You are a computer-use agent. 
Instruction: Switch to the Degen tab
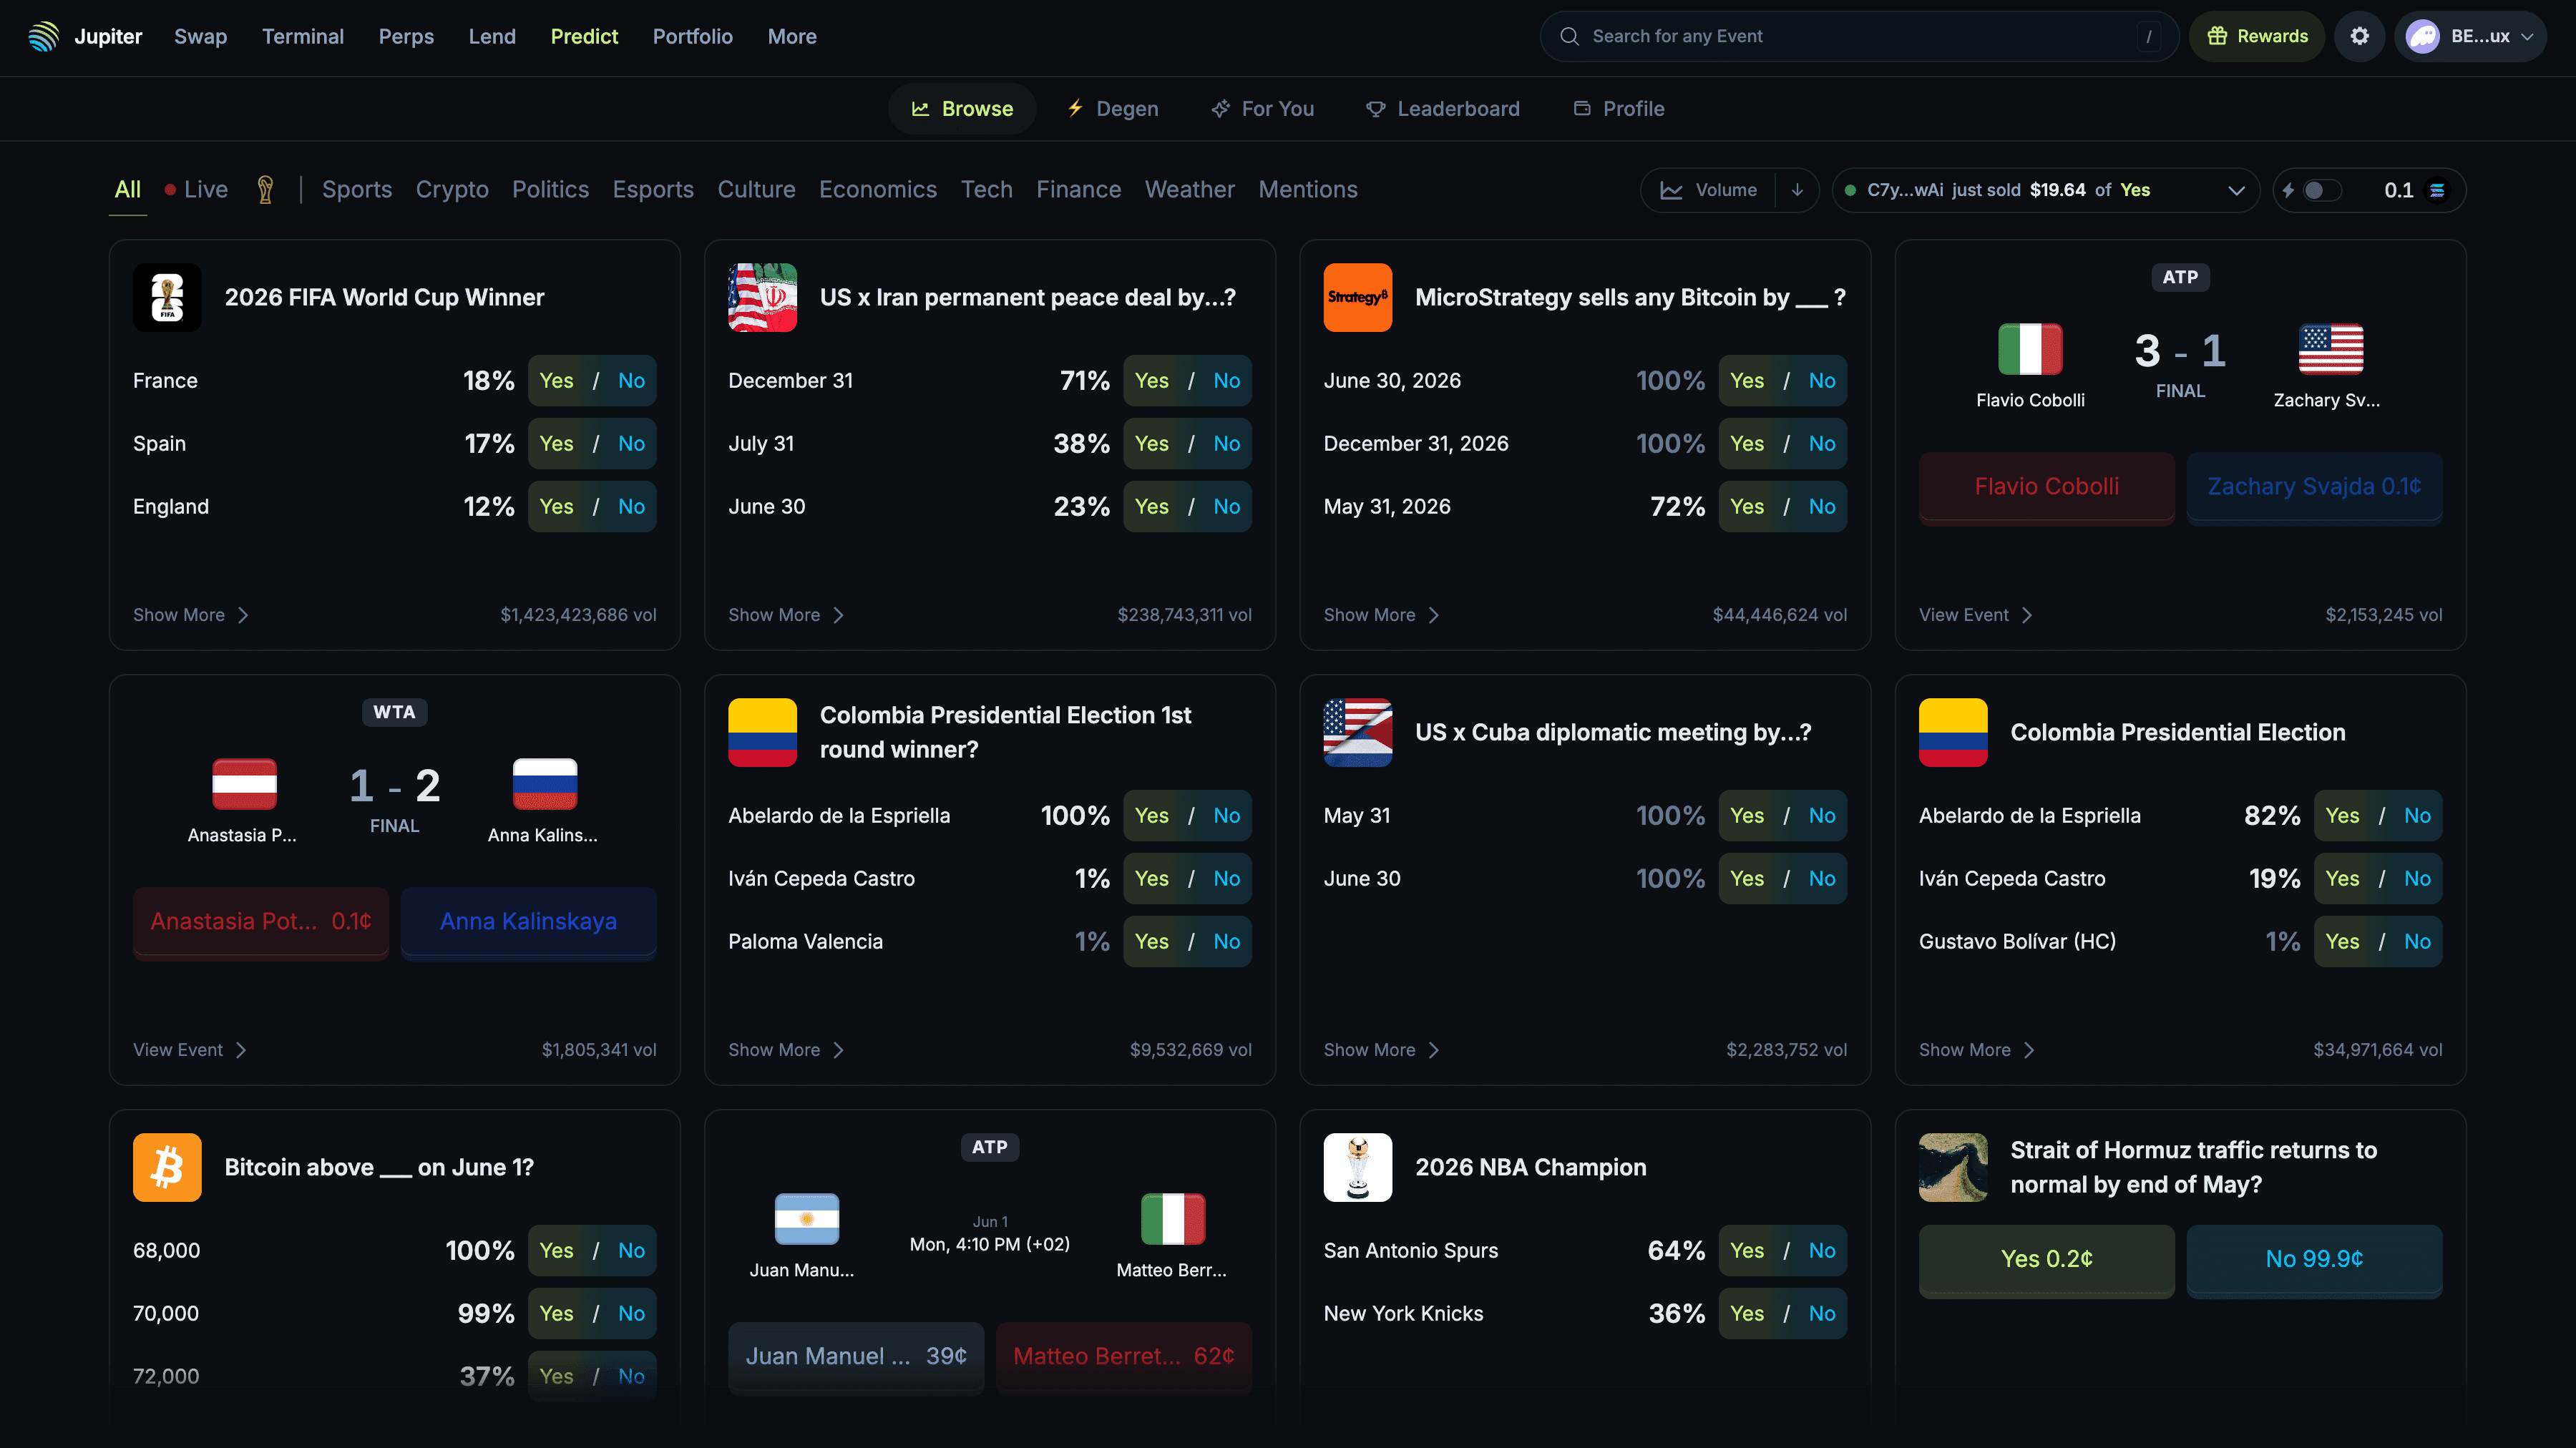click(1112, 109)
